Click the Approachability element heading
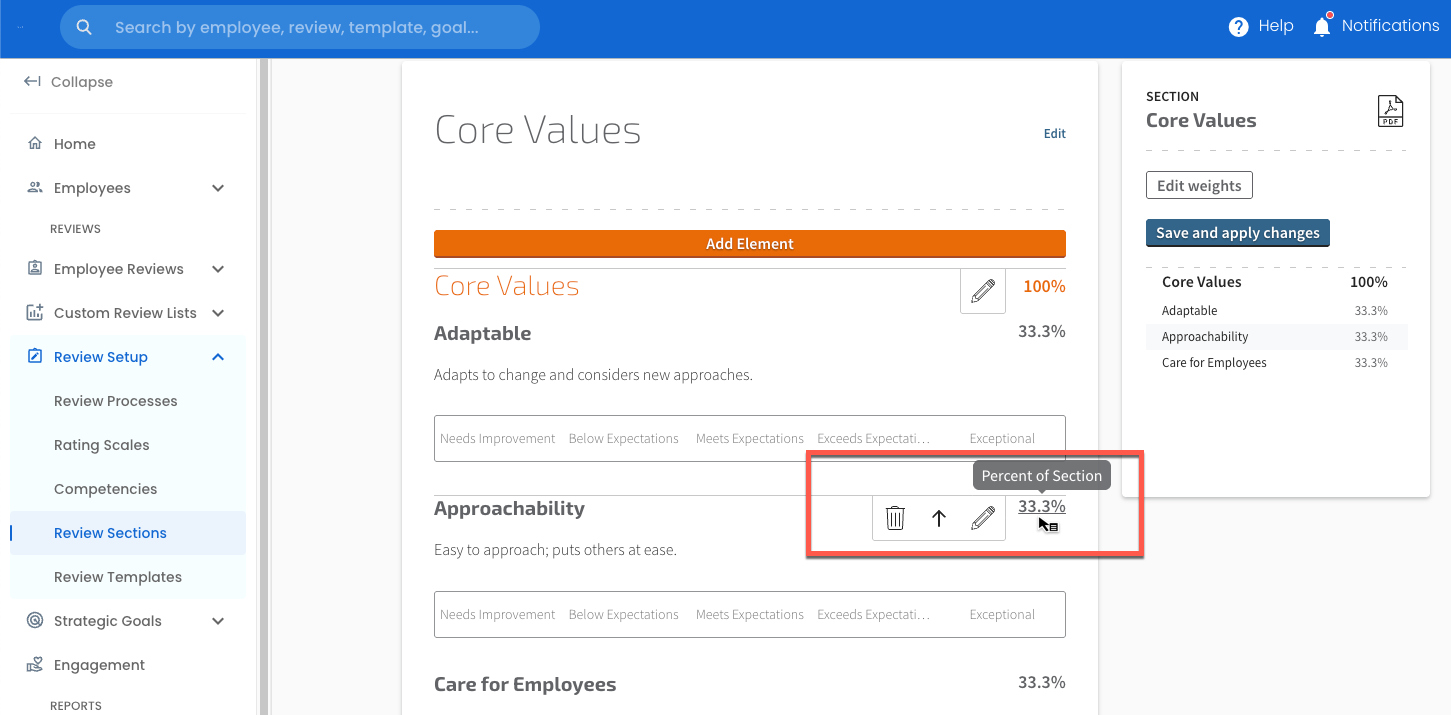The height and width of the screenshot is (715, 1451). [x=509, y=508]
